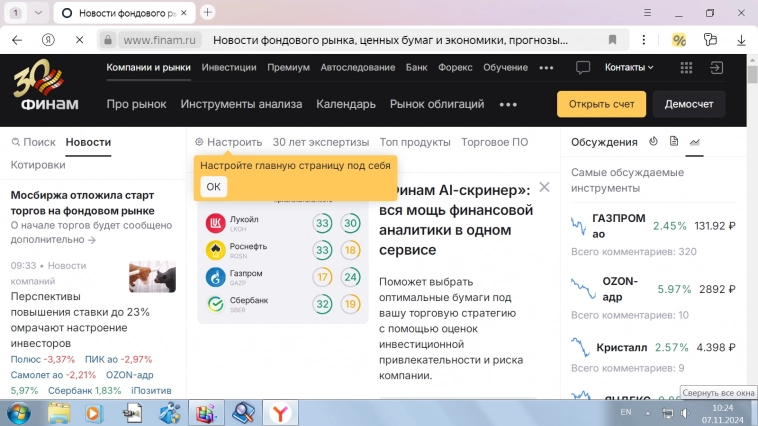
Task: Click the document icon next to Обсуждения
Action: (674, 141)
